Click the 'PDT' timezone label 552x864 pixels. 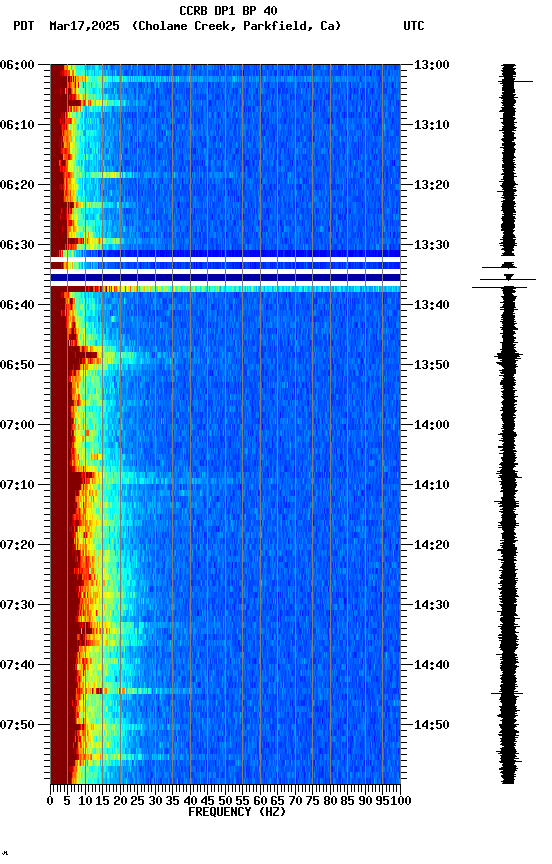24,26
